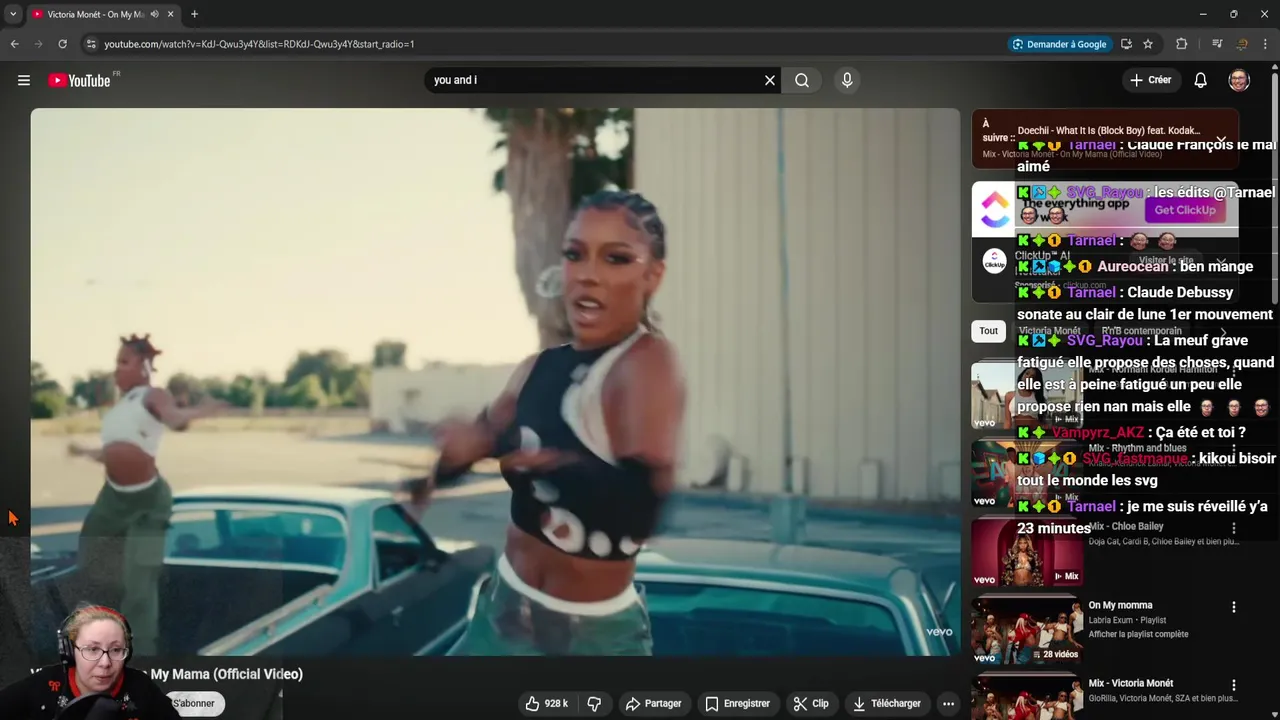Install app icon in the address bar
The image size is (1280, 720).
(1126, 44)
